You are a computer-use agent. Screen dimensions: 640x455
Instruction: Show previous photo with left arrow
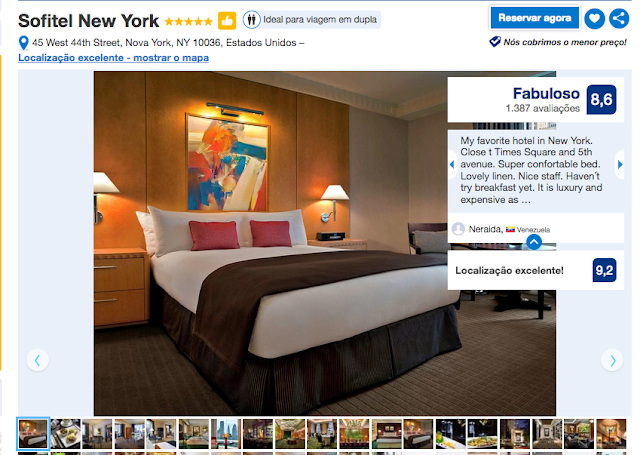38,360
